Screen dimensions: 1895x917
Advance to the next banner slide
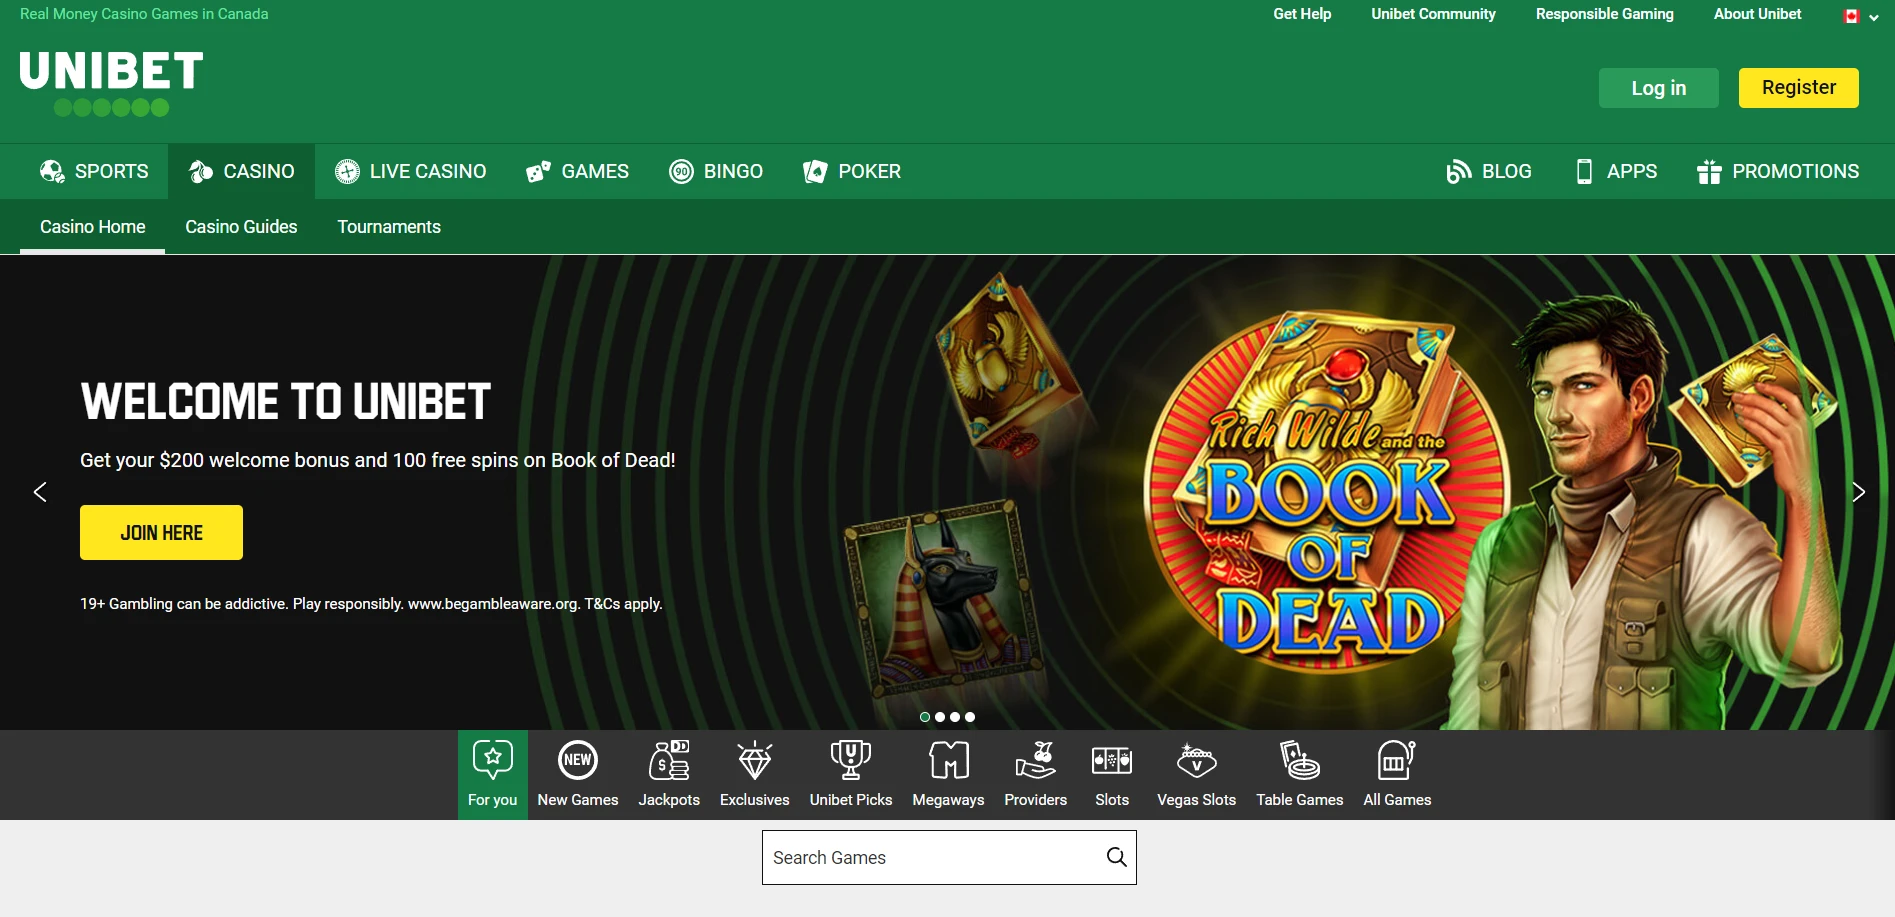coord(1858,492)
